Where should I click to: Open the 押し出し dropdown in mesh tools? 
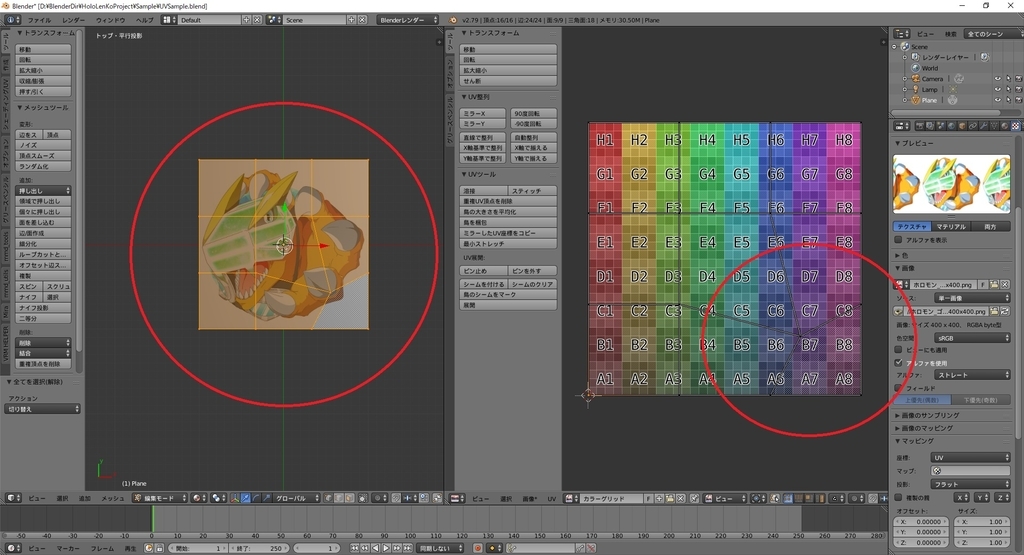[43, 191]
